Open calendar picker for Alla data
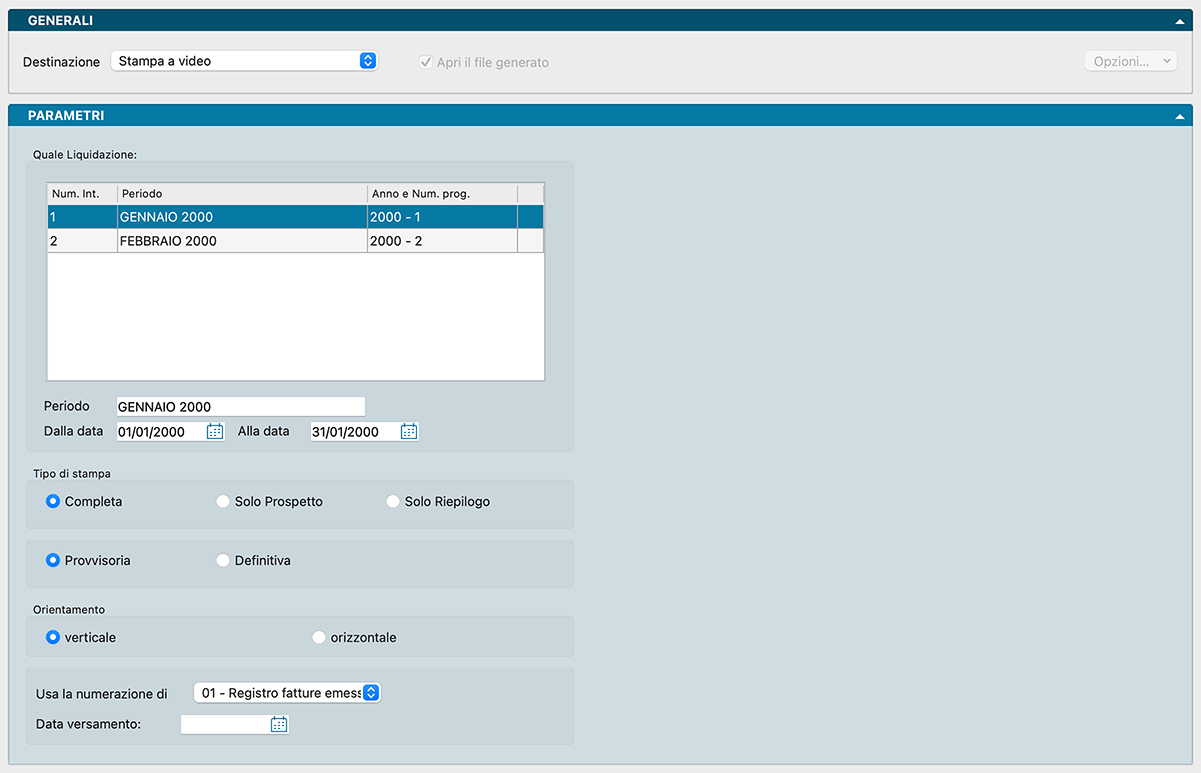This screenshot has height=773, width=1201. [408, 432]
